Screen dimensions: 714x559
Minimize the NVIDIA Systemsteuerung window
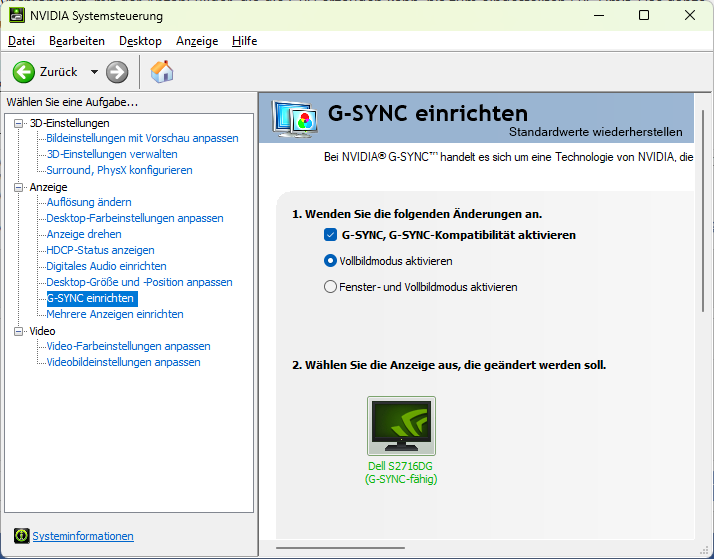(599, 15)
